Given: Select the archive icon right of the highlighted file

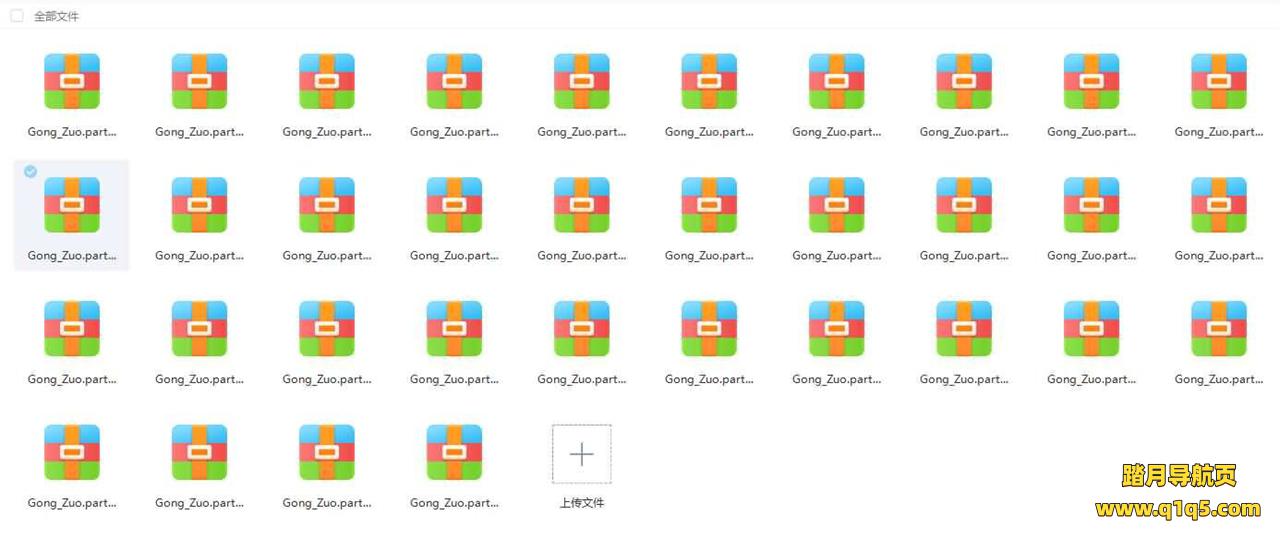Looking at the screenshot, I should [x=199, y=205].
